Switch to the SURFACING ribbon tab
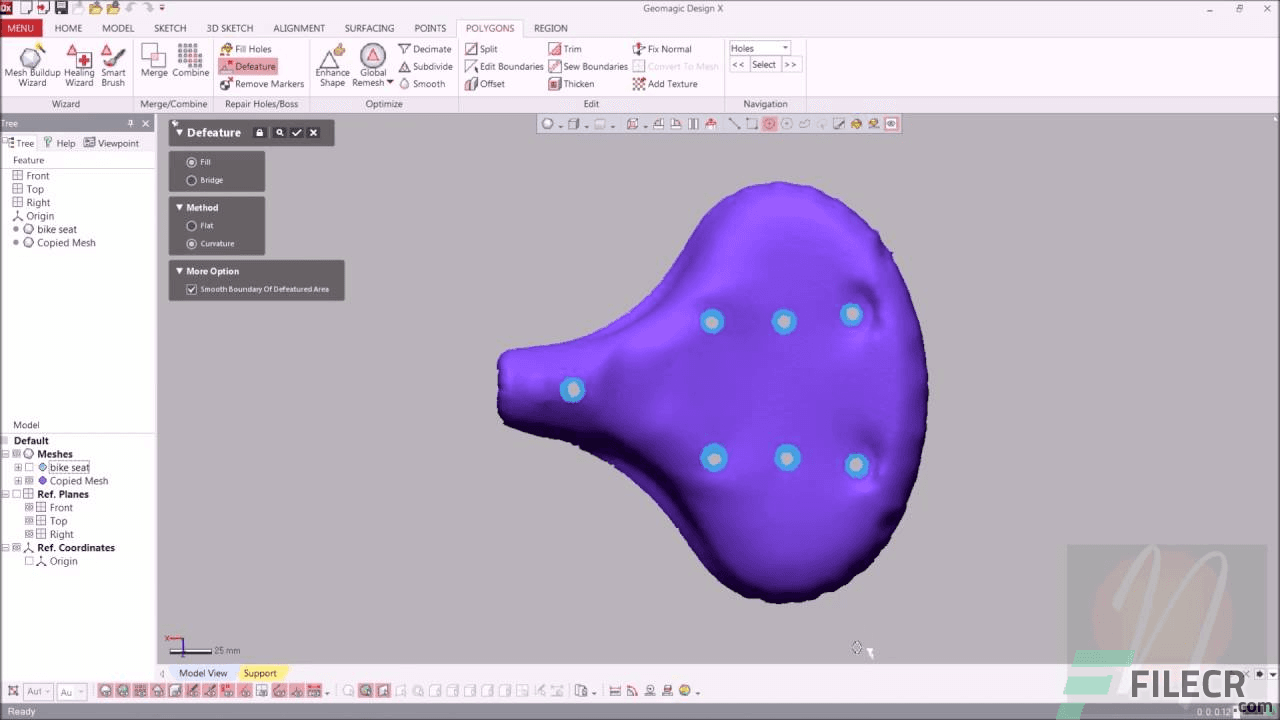Screen dimensions: 1280x720 click(369, 28)
